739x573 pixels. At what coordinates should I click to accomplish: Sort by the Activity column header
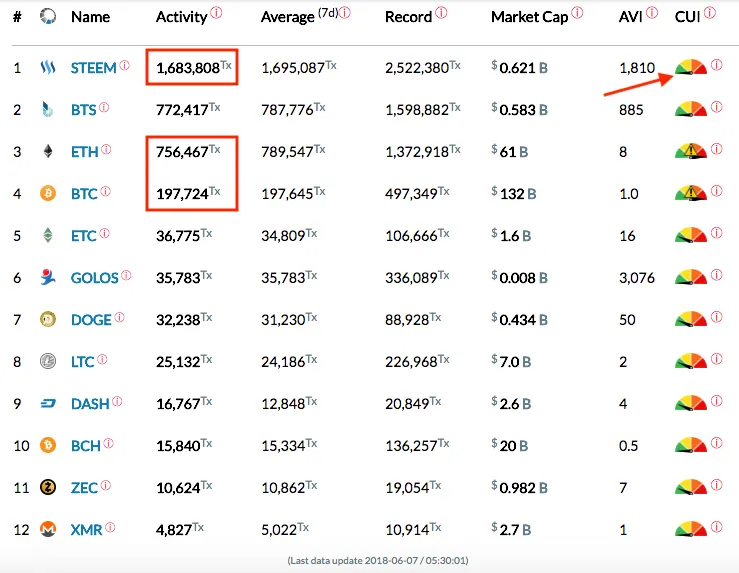(181, 17)
